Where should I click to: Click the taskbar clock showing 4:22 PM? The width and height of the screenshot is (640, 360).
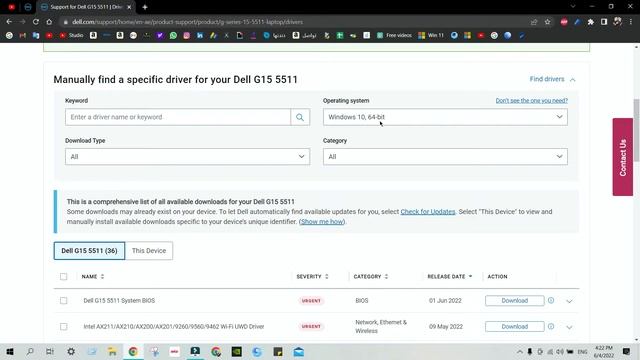tap(604, 351)
